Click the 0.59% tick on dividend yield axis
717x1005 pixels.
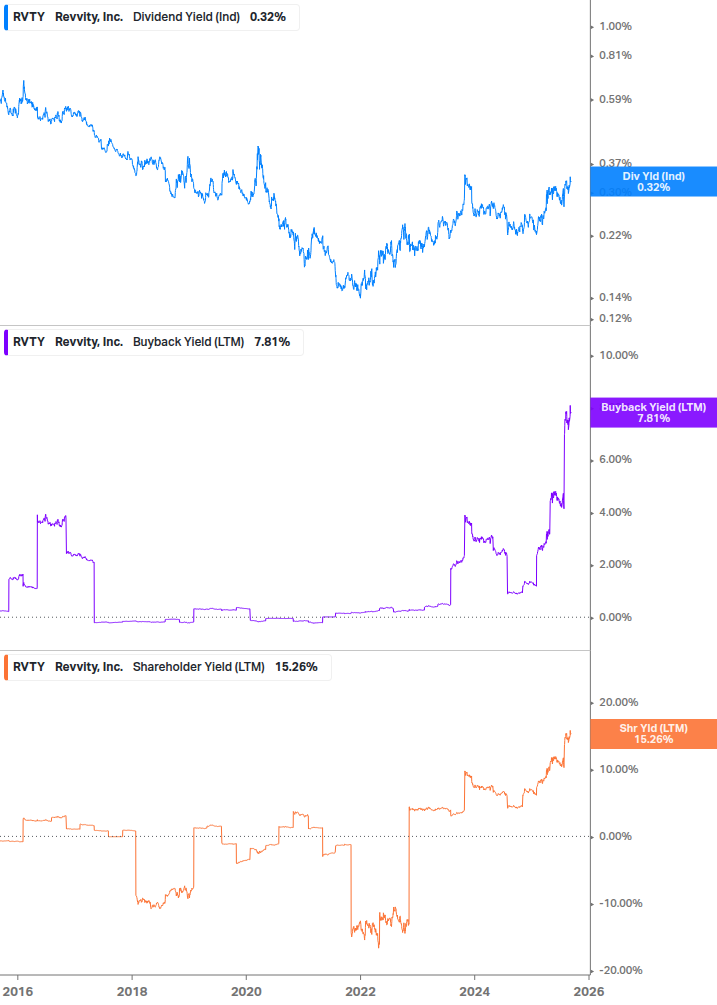615,99
